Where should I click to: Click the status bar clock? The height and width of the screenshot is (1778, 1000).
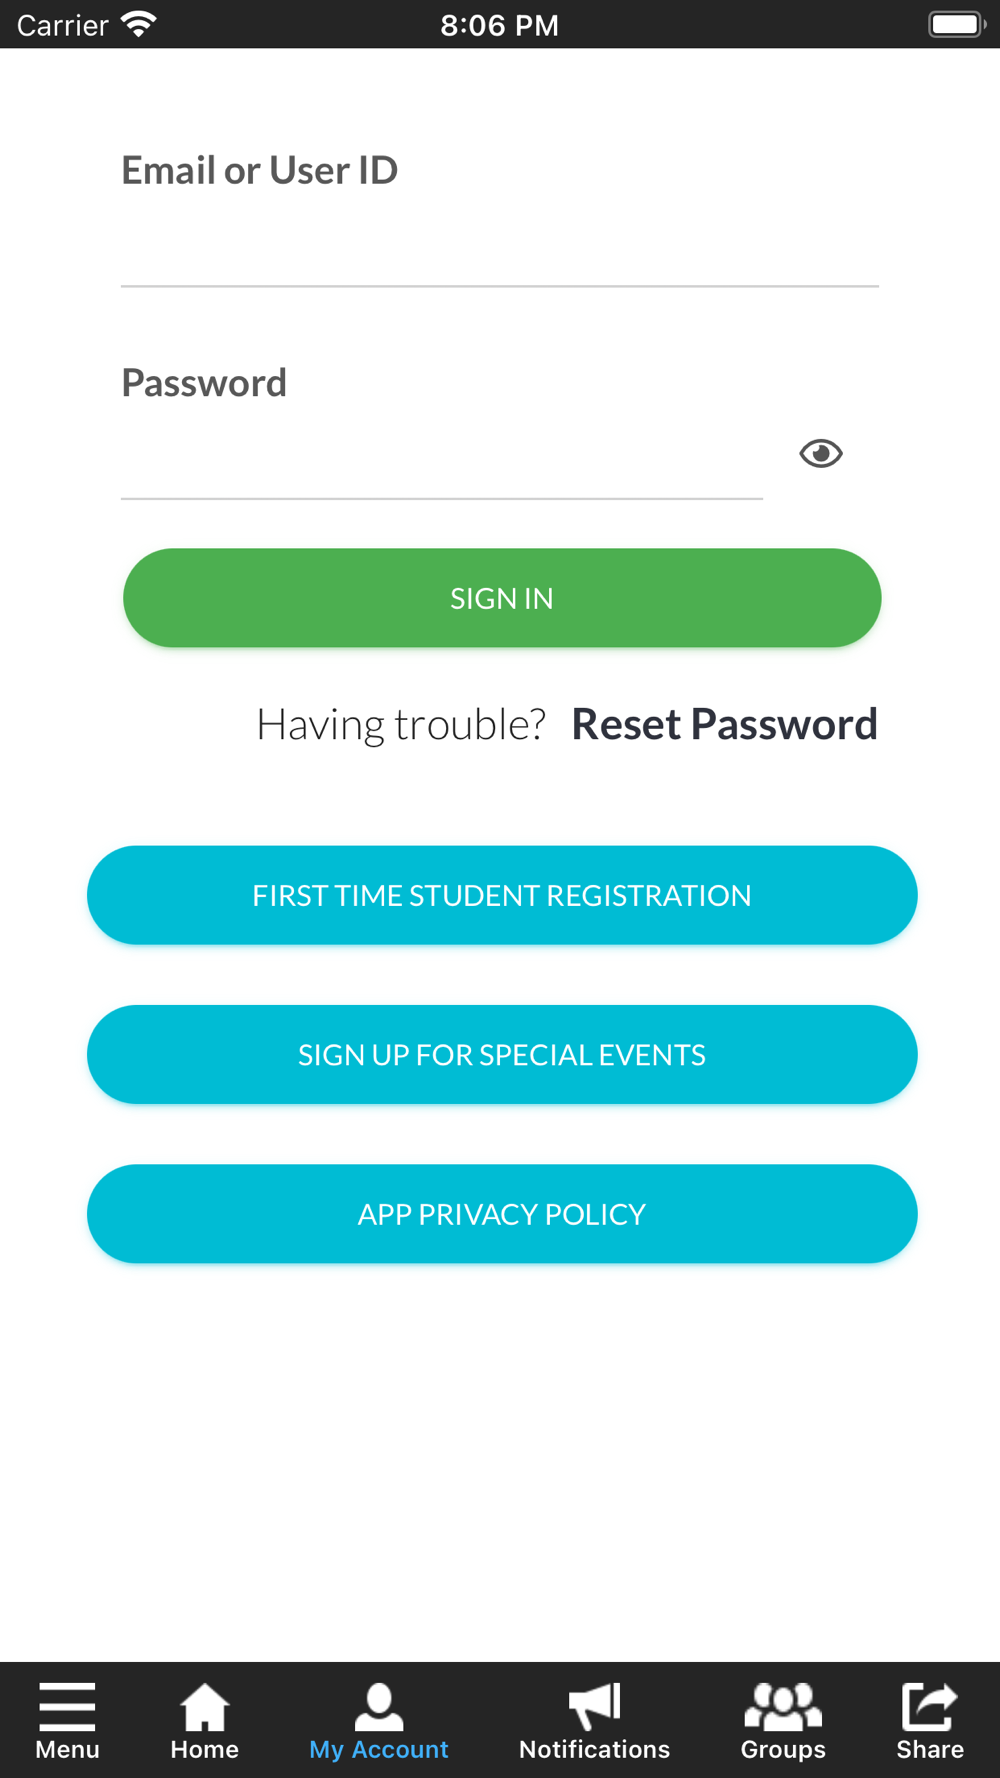(500, 25)
